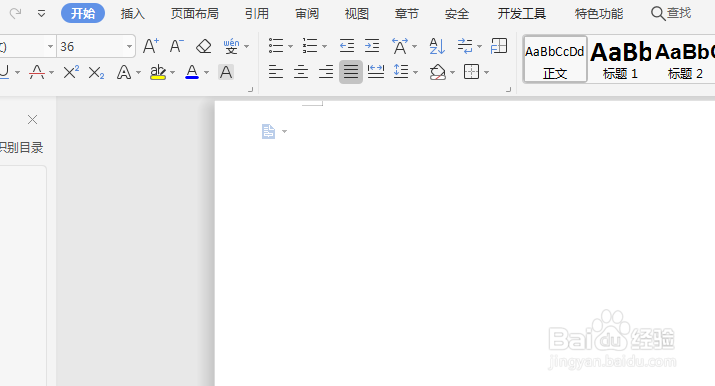The height and width of the screenshot is (386, 715).
Task: Decrease font size with A- icon
Action: (x=176, y=46)
